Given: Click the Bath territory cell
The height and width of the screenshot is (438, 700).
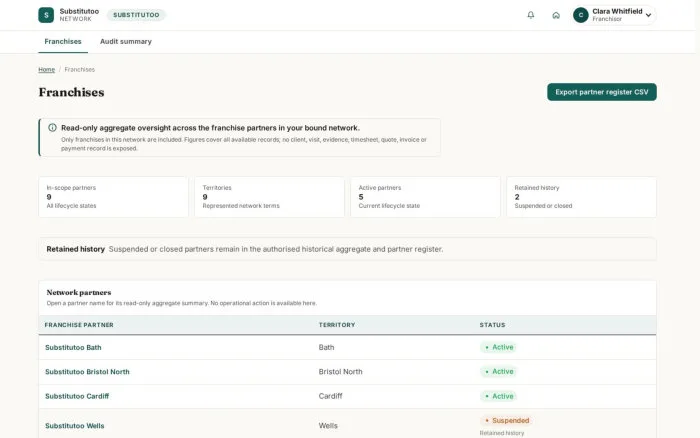Looking at the screenshot, I should (326, 347).
